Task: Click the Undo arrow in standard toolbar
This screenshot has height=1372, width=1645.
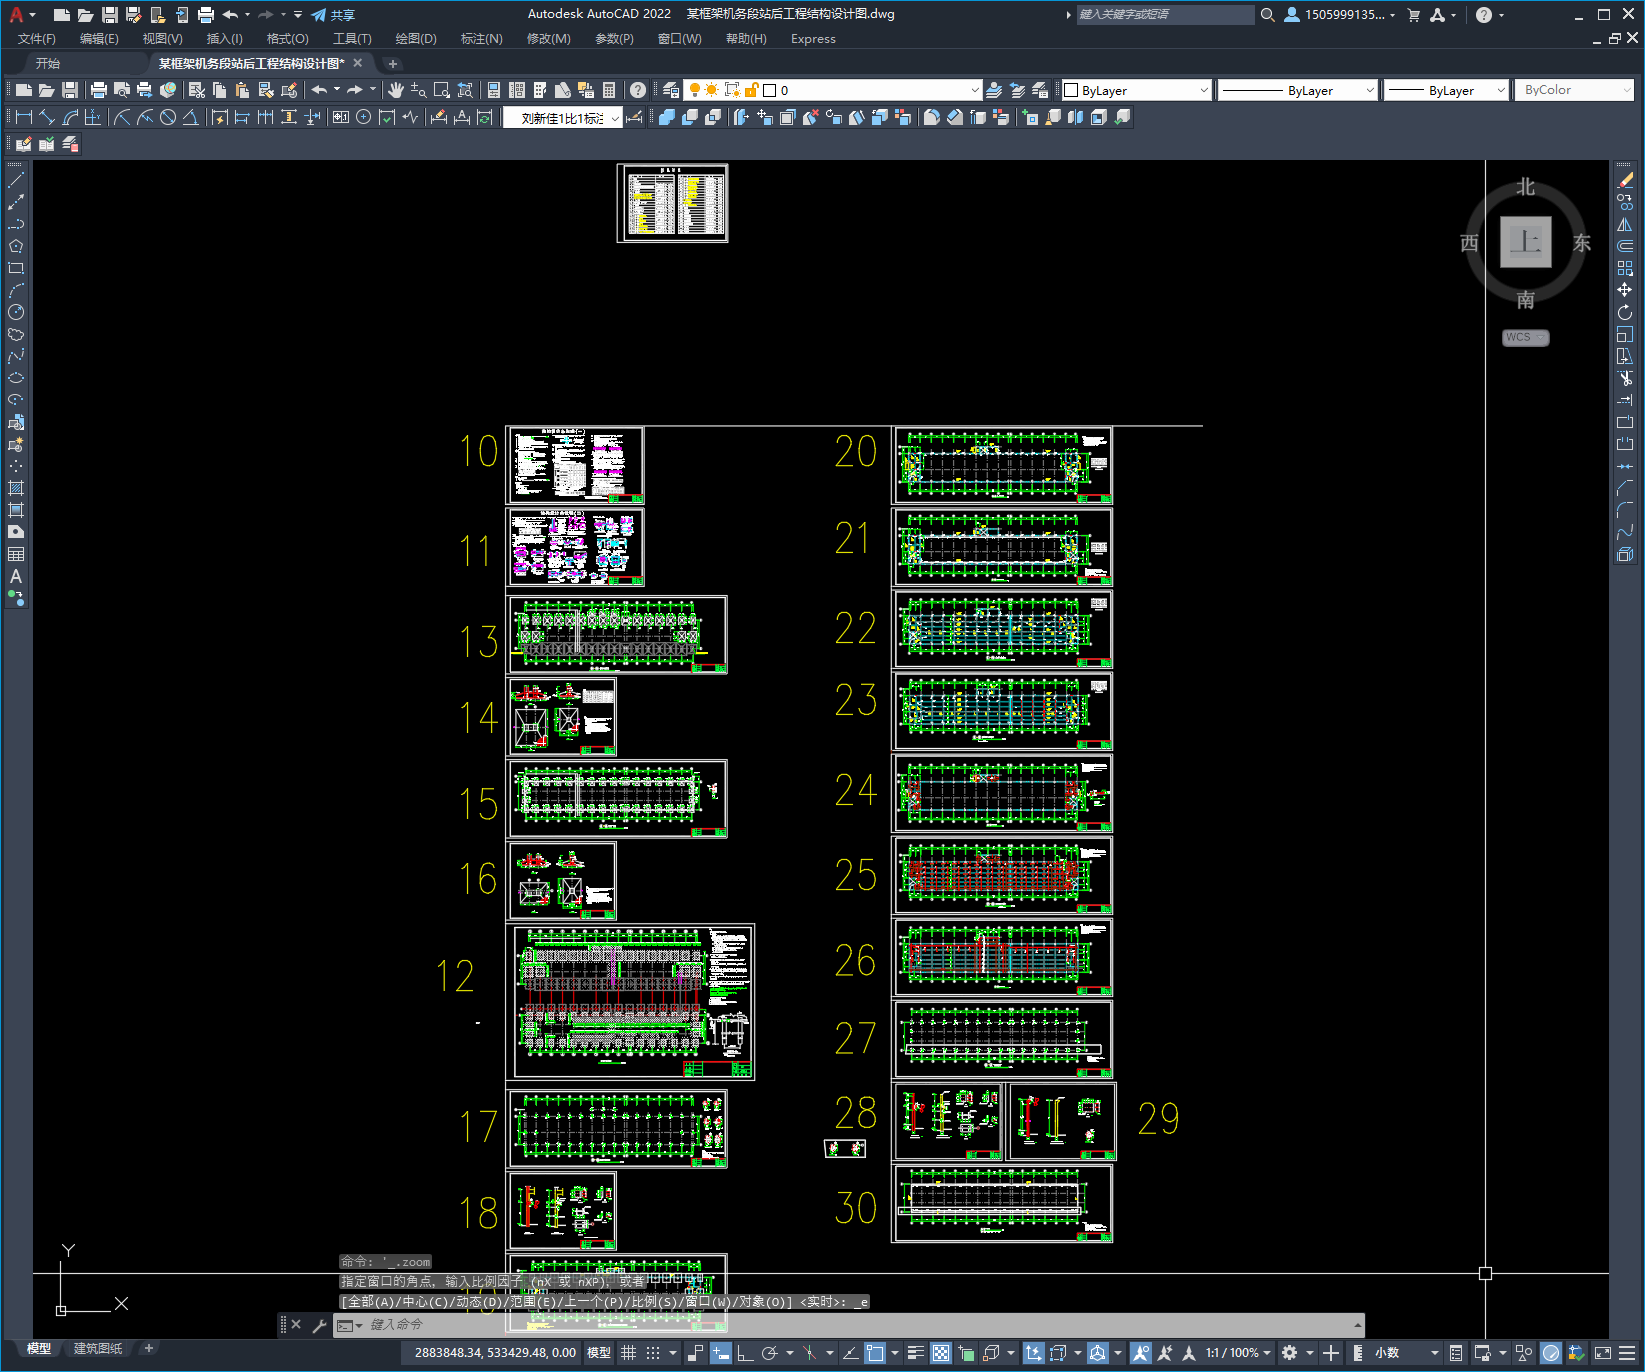Action: click(319, 90)
